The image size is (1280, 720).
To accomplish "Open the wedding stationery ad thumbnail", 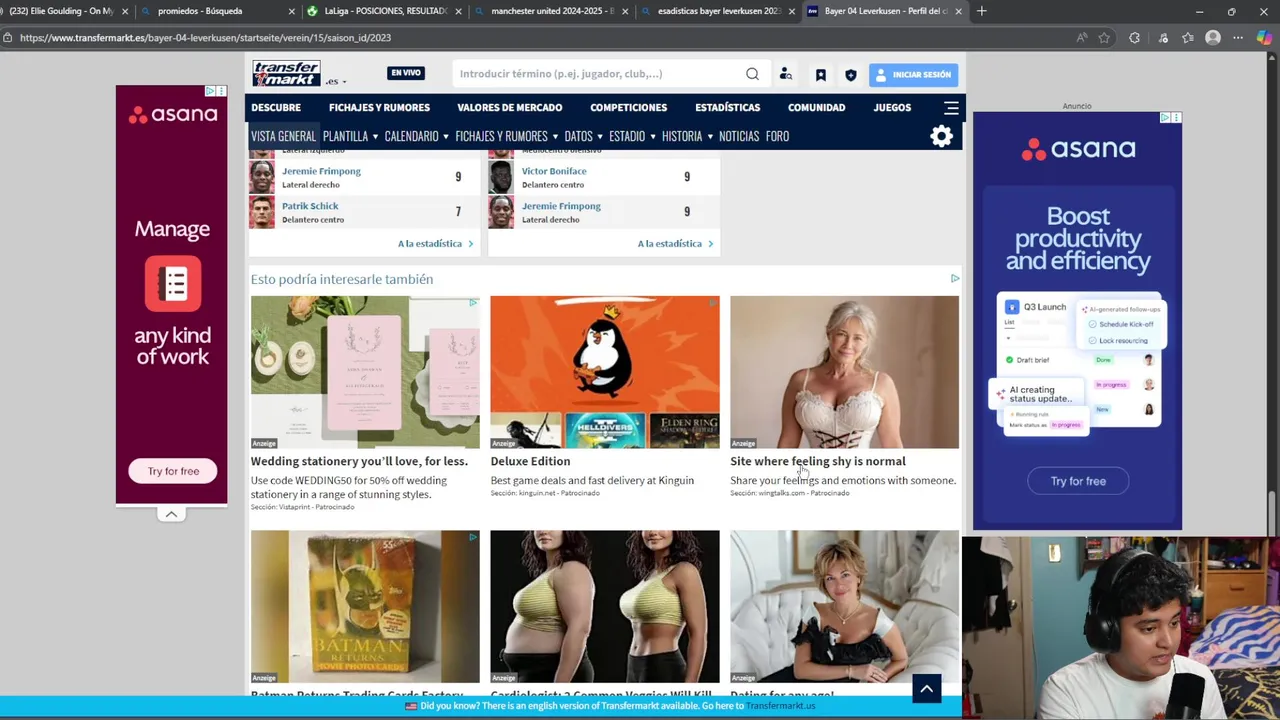I will click(x=365, y=372).
